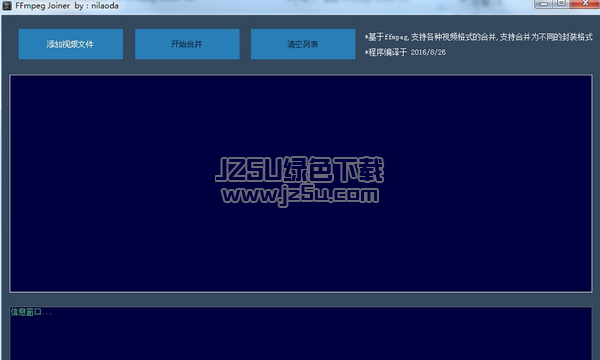The width and height of the screenshot is (600, 360).
Task: Clear the list with 清空列表 button
Action: tap(303, 44)
